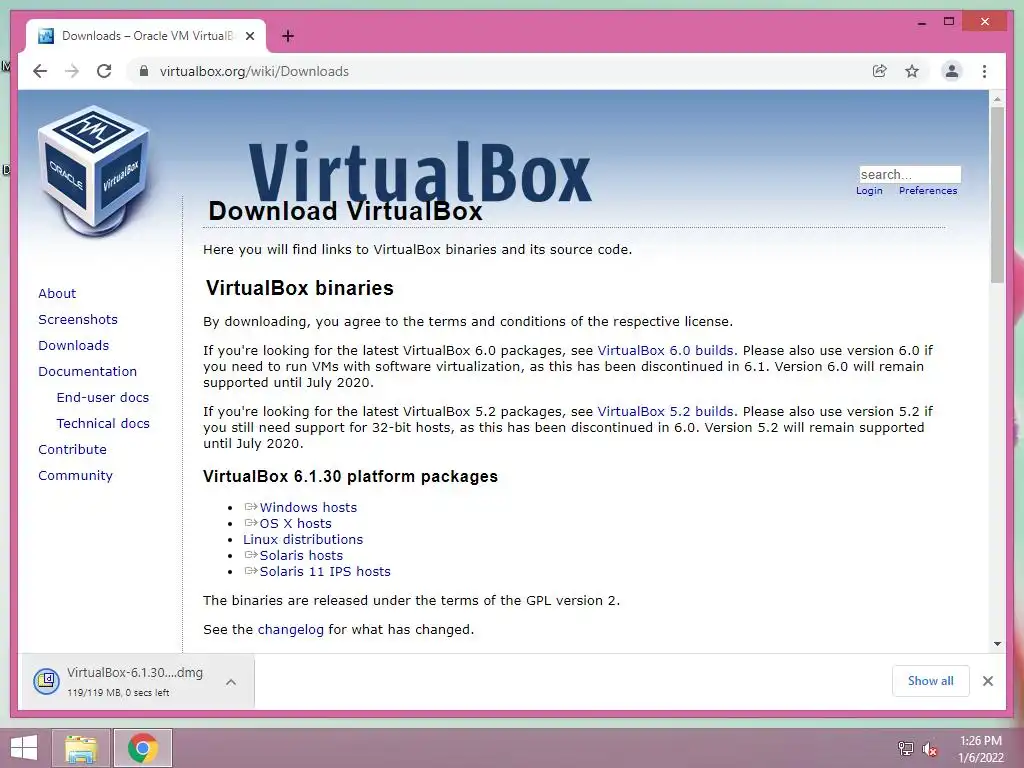This screenshot has width=1024, height=768.
Task: Click the dmg file icon in downloads bar
Action: click(47, 681)
